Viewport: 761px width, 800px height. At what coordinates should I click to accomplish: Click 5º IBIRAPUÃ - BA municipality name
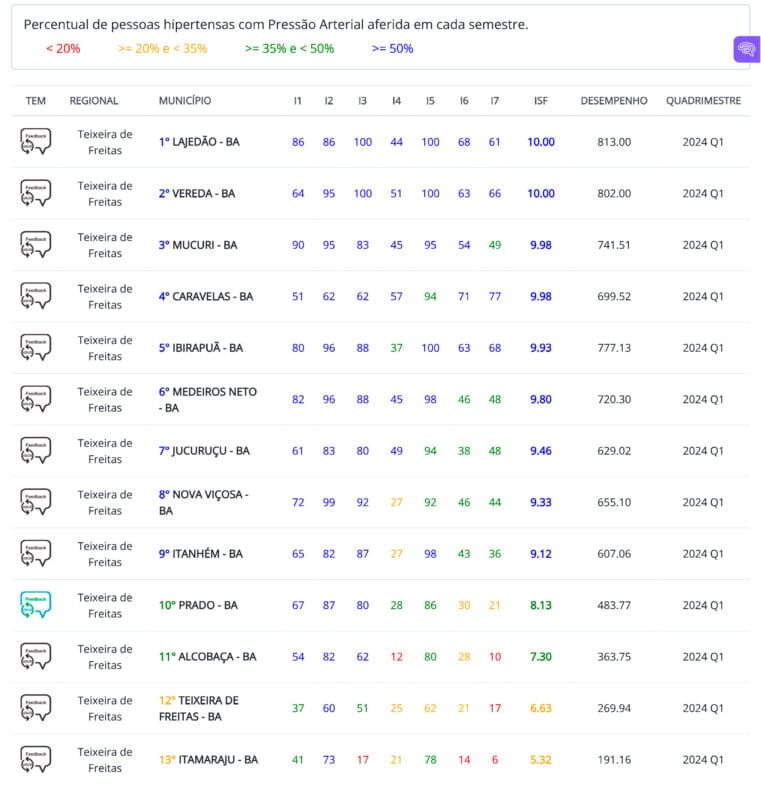[200, 348]
